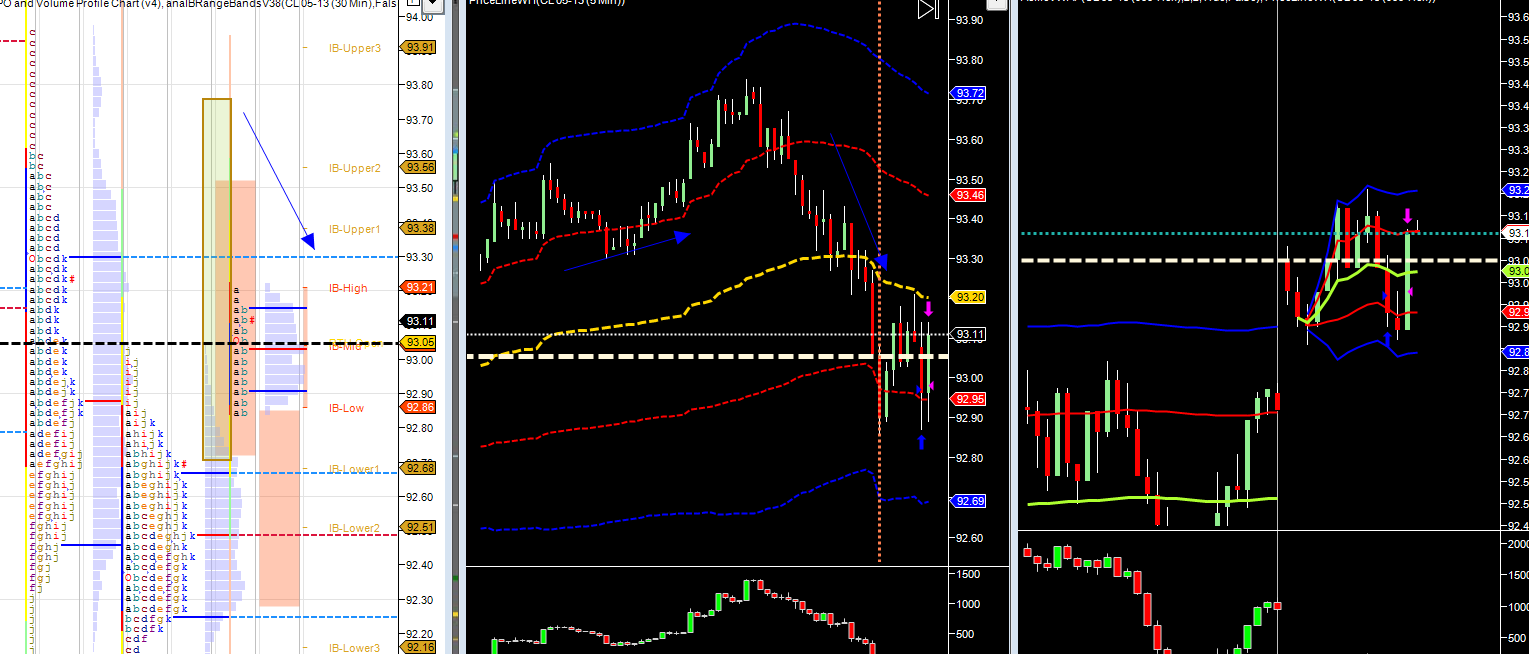Click the 94.00 axis label on profile chart
The width and height of the screenshot is (1529, 654).
point(418,17)
